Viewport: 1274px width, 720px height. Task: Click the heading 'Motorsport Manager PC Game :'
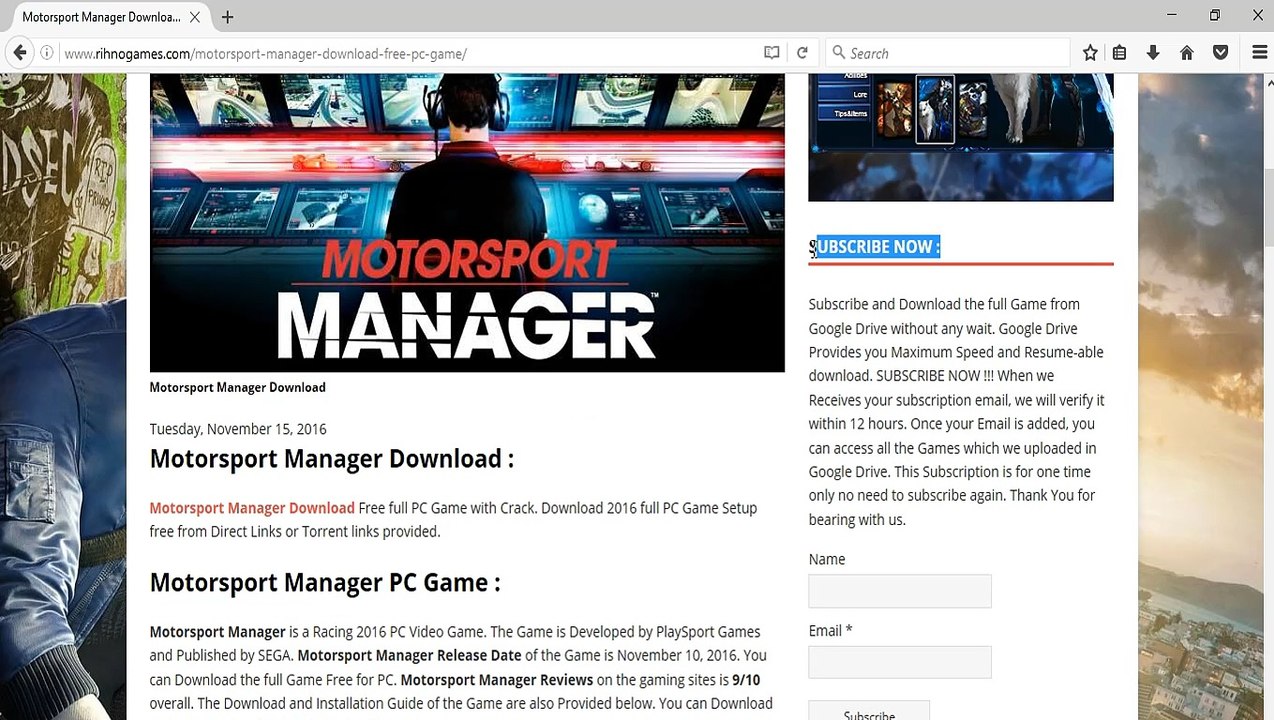pos(325,583)
